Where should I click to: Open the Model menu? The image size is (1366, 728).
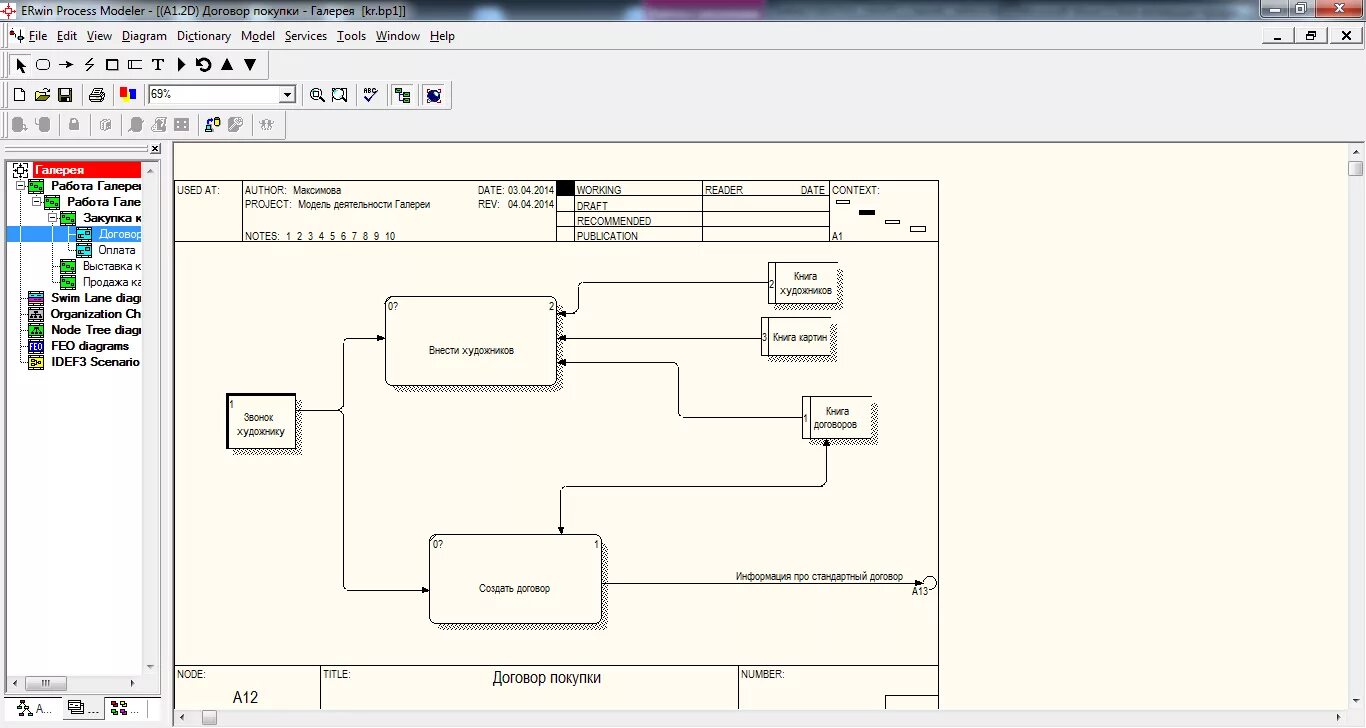(x=258, y=36)
